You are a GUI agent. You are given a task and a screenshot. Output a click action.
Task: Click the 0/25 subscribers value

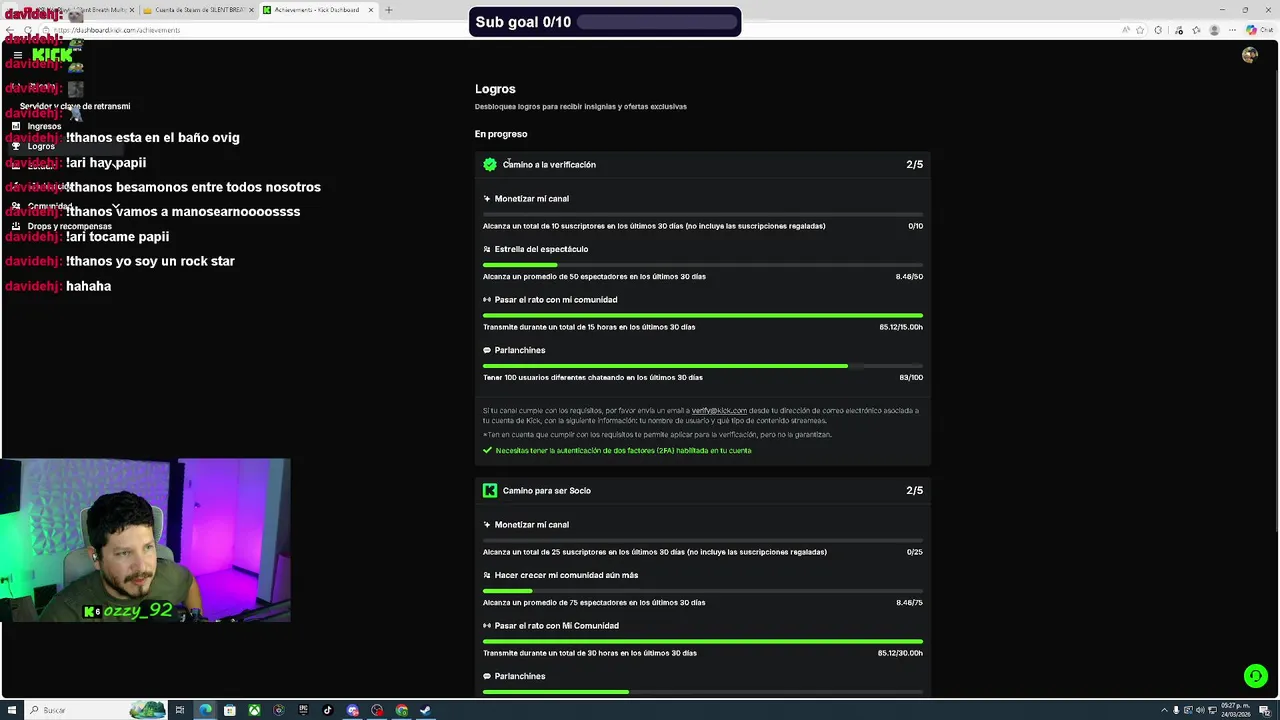point(915,552)
